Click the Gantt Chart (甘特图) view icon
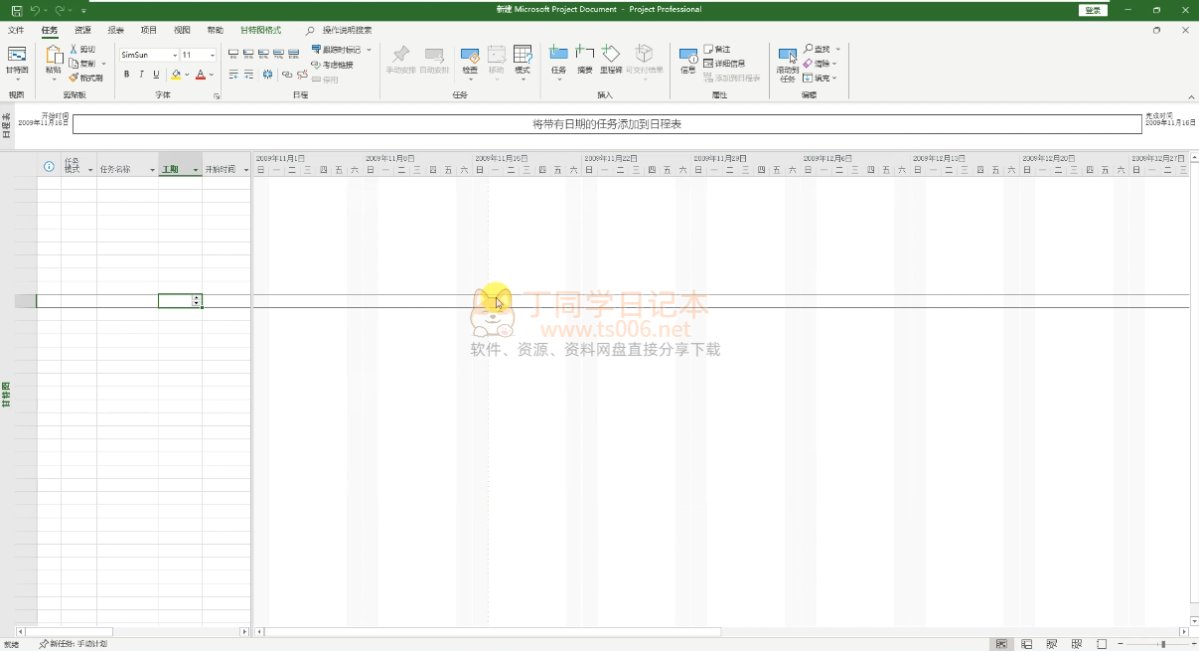 pos(17,56)
